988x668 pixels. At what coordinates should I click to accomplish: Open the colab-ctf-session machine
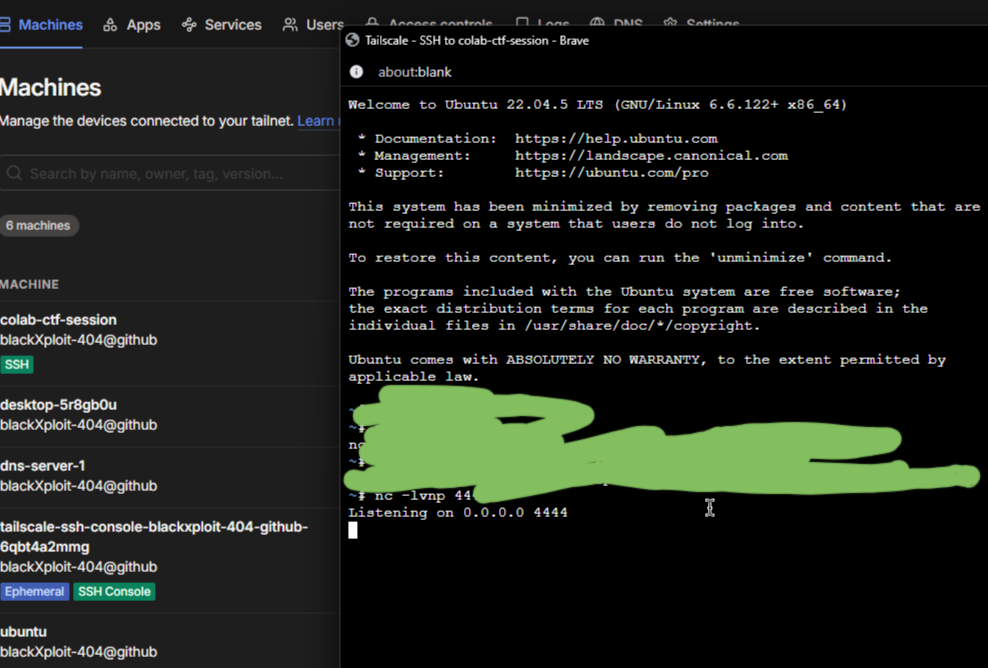click(x=59, y=320)
